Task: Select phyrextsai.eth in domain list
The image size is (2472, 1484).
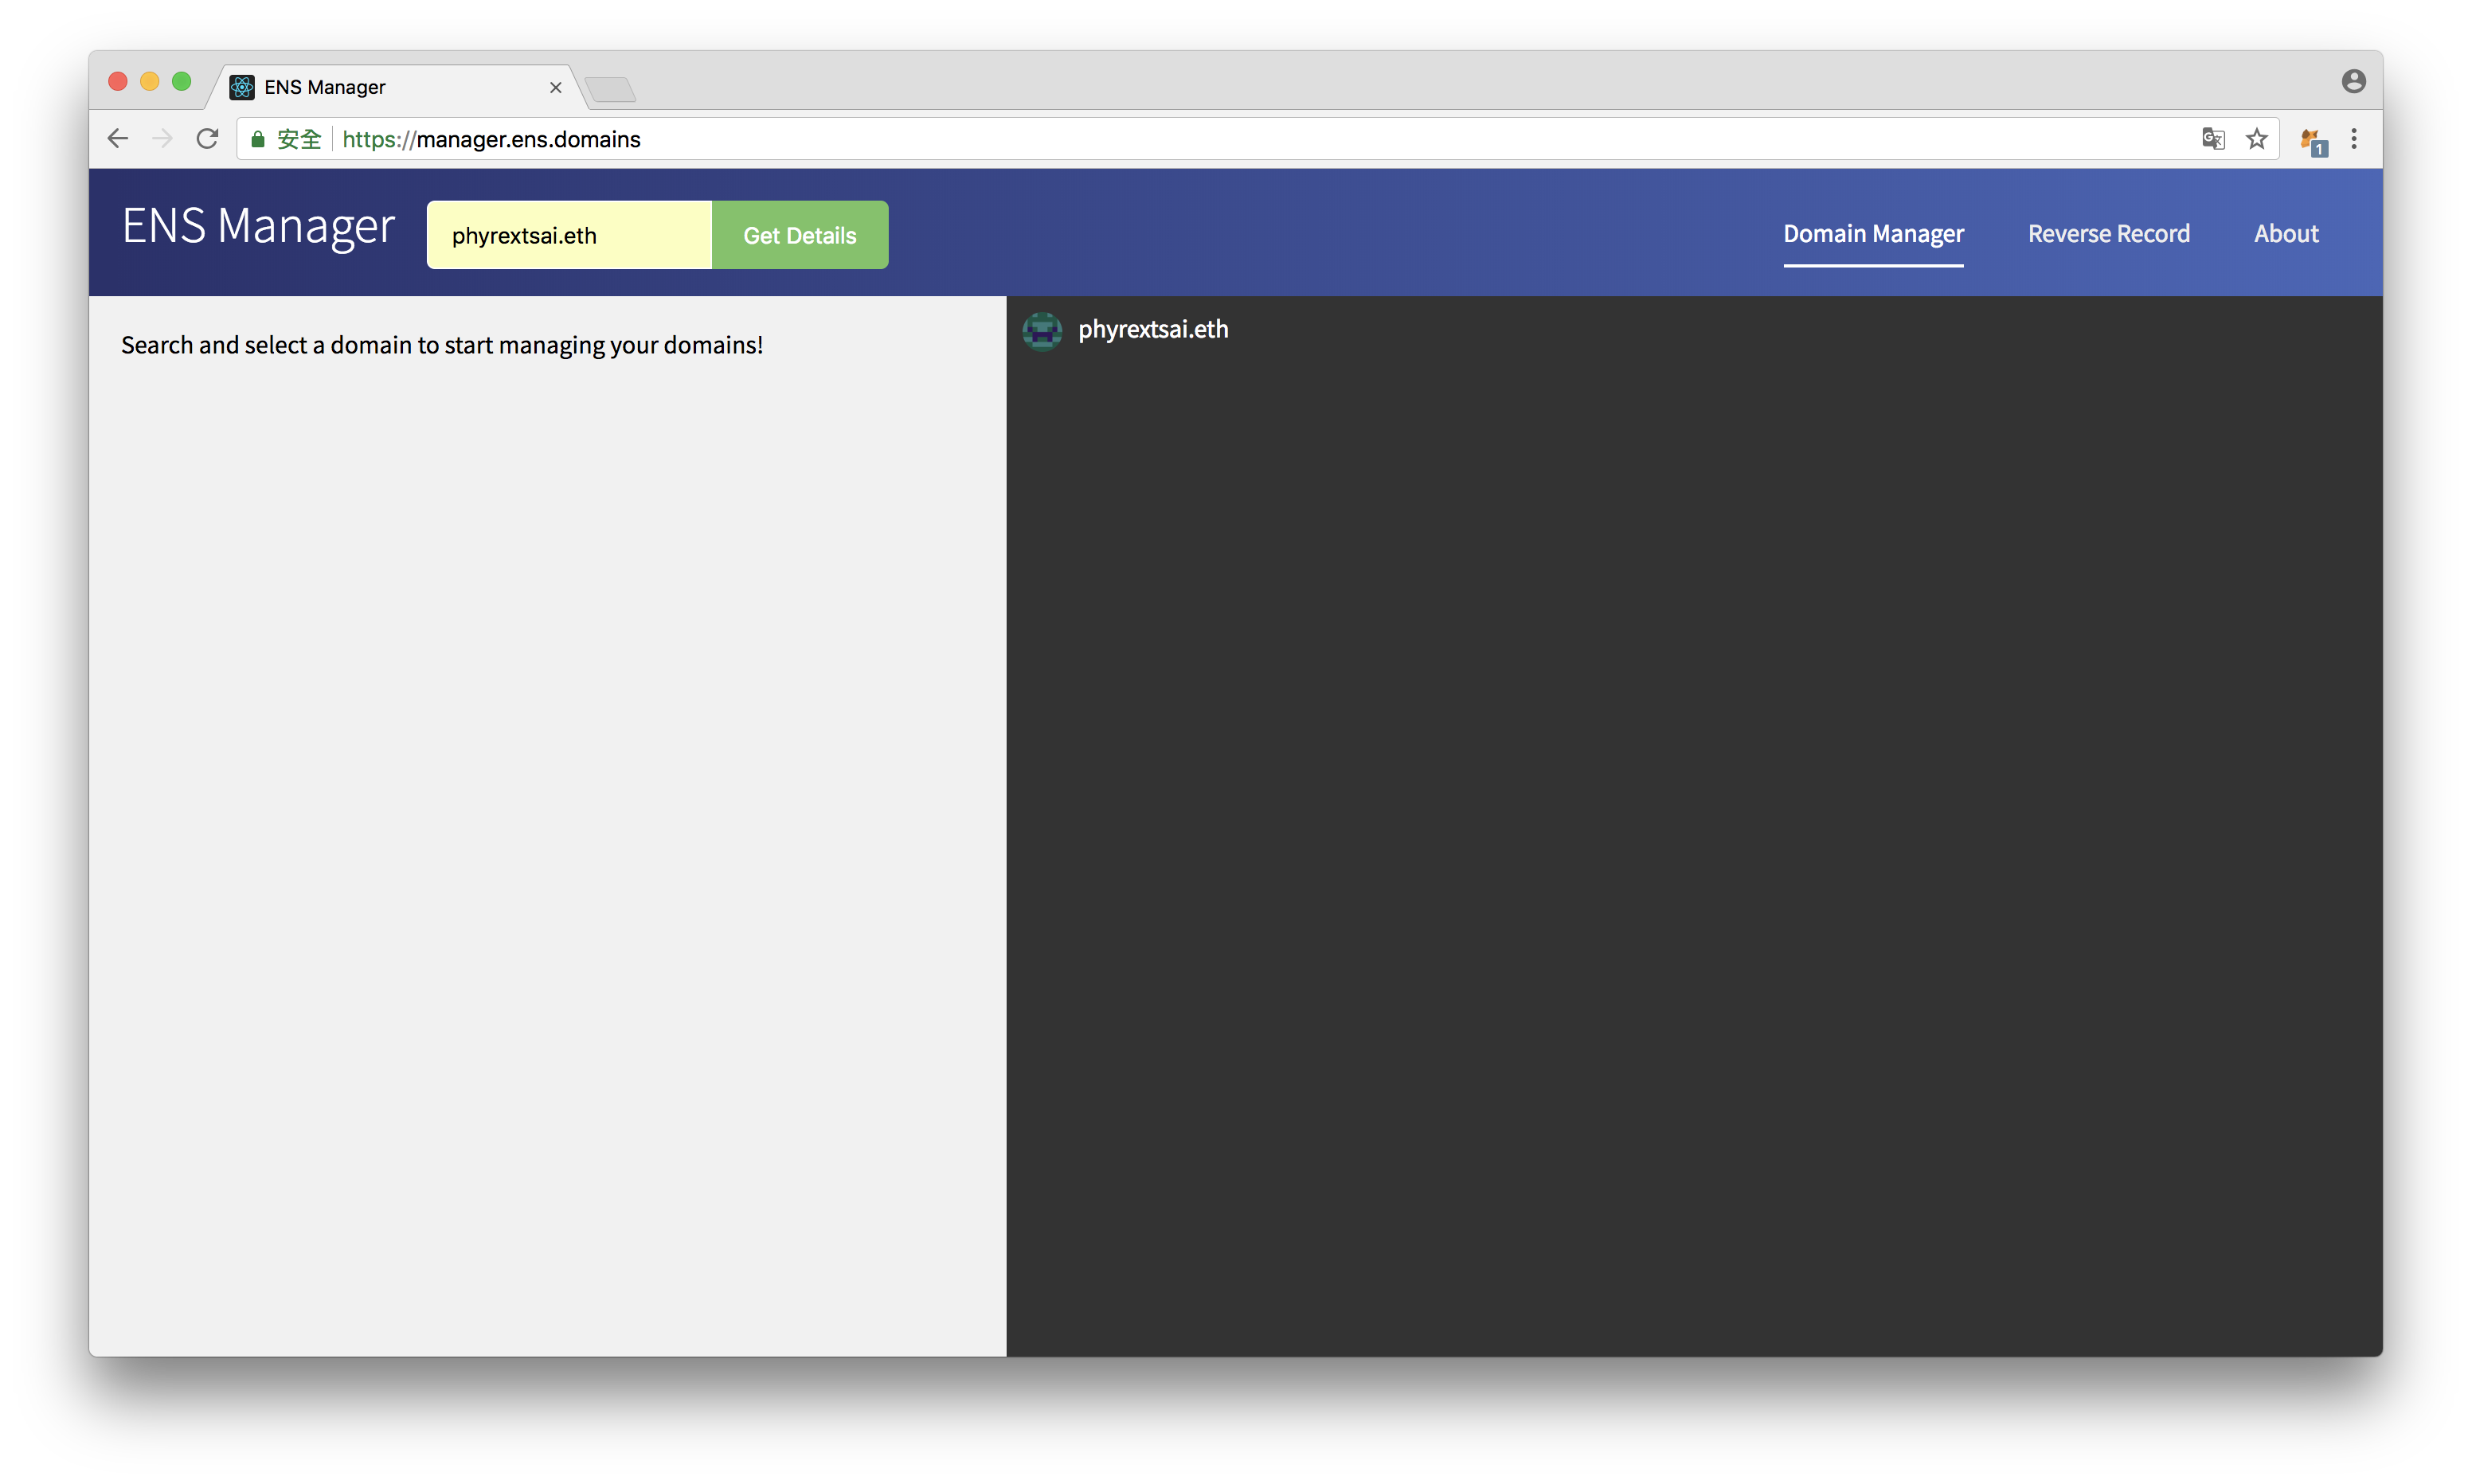Action: point(1153,330)
